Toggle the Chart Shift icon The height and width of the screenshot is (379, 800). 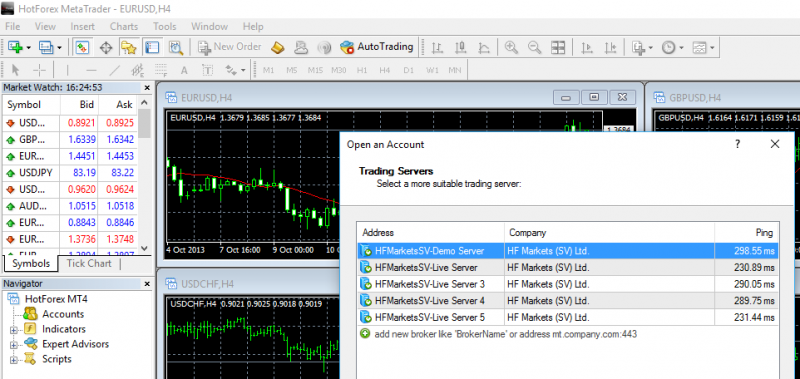coord(611,47)
